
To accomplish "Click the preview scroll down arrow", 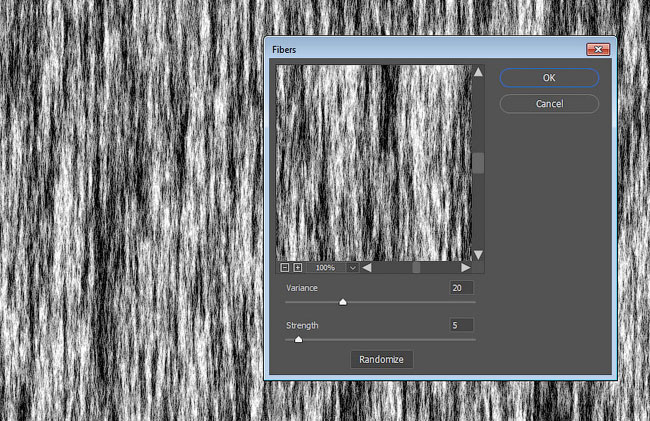I will [478, 255].
